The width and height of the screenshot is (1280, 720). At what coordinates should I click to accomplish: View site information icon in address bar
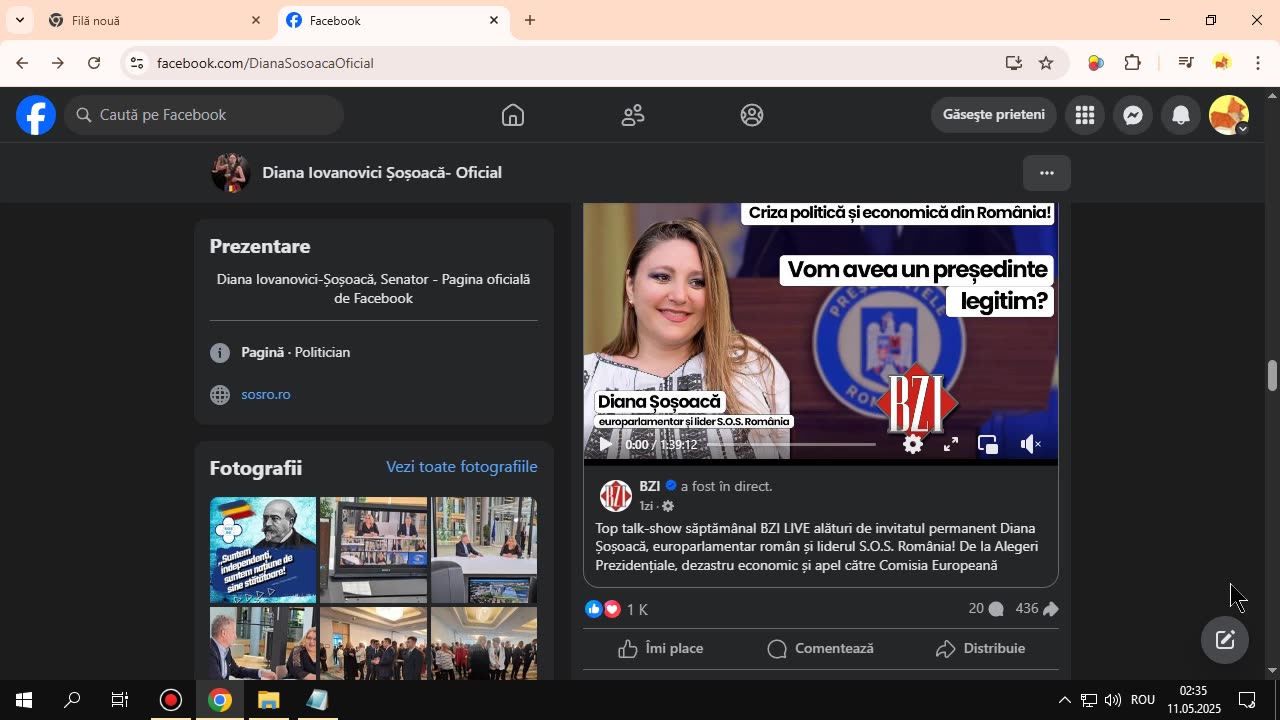(x=137, y=63)
